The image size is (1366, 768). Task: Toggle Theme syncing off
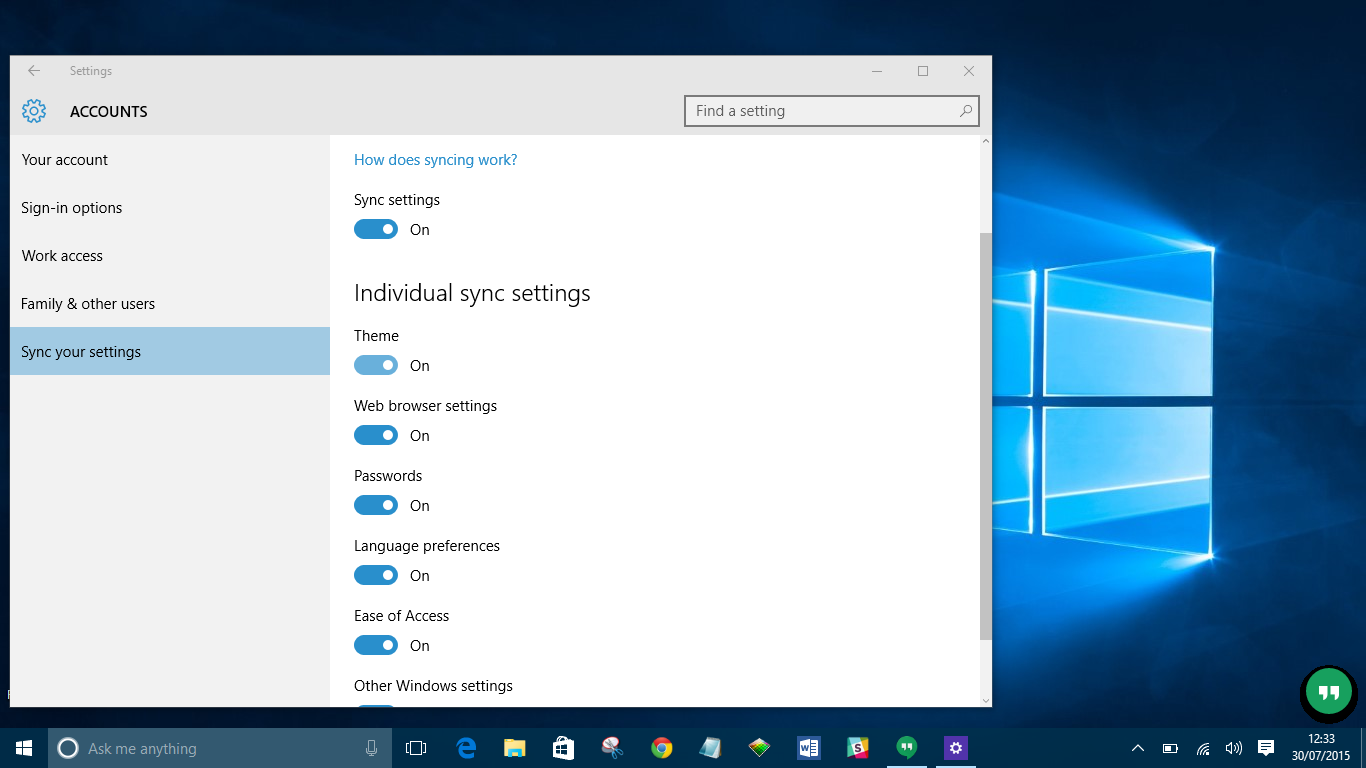(x=376, y=365)
